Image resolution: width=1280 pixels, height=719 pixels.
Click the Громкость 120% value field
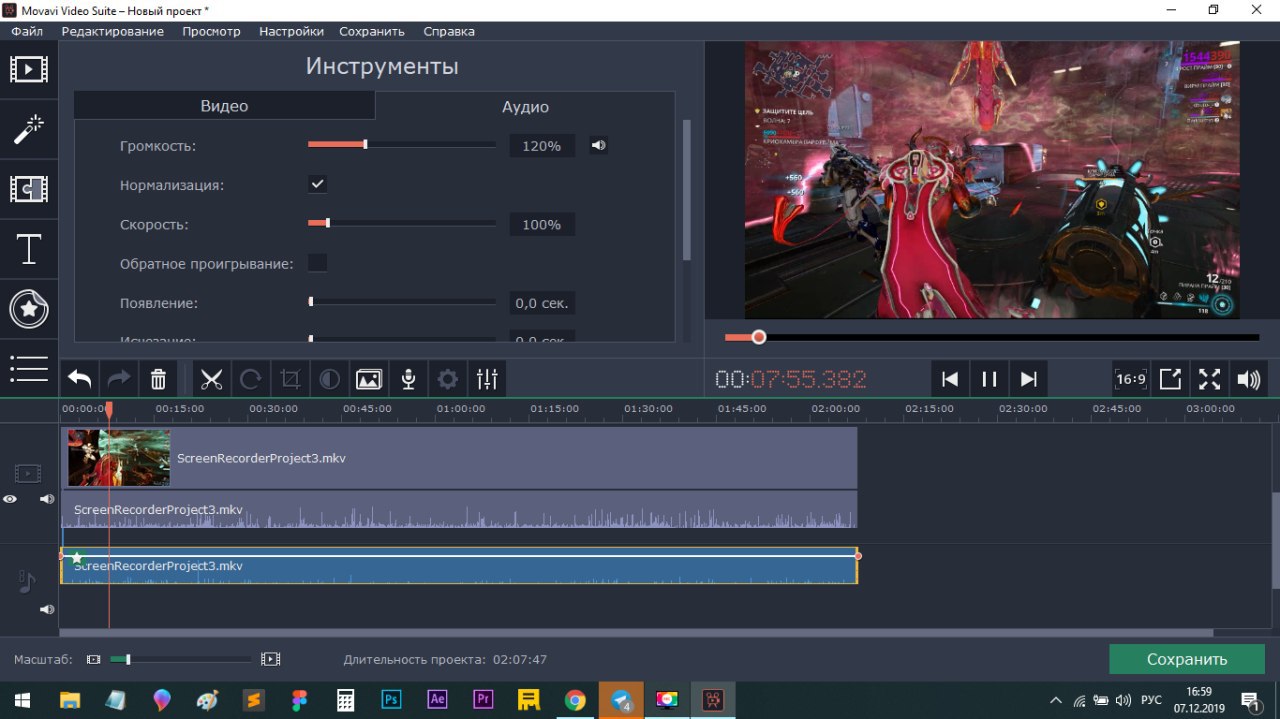pos(542,146)
